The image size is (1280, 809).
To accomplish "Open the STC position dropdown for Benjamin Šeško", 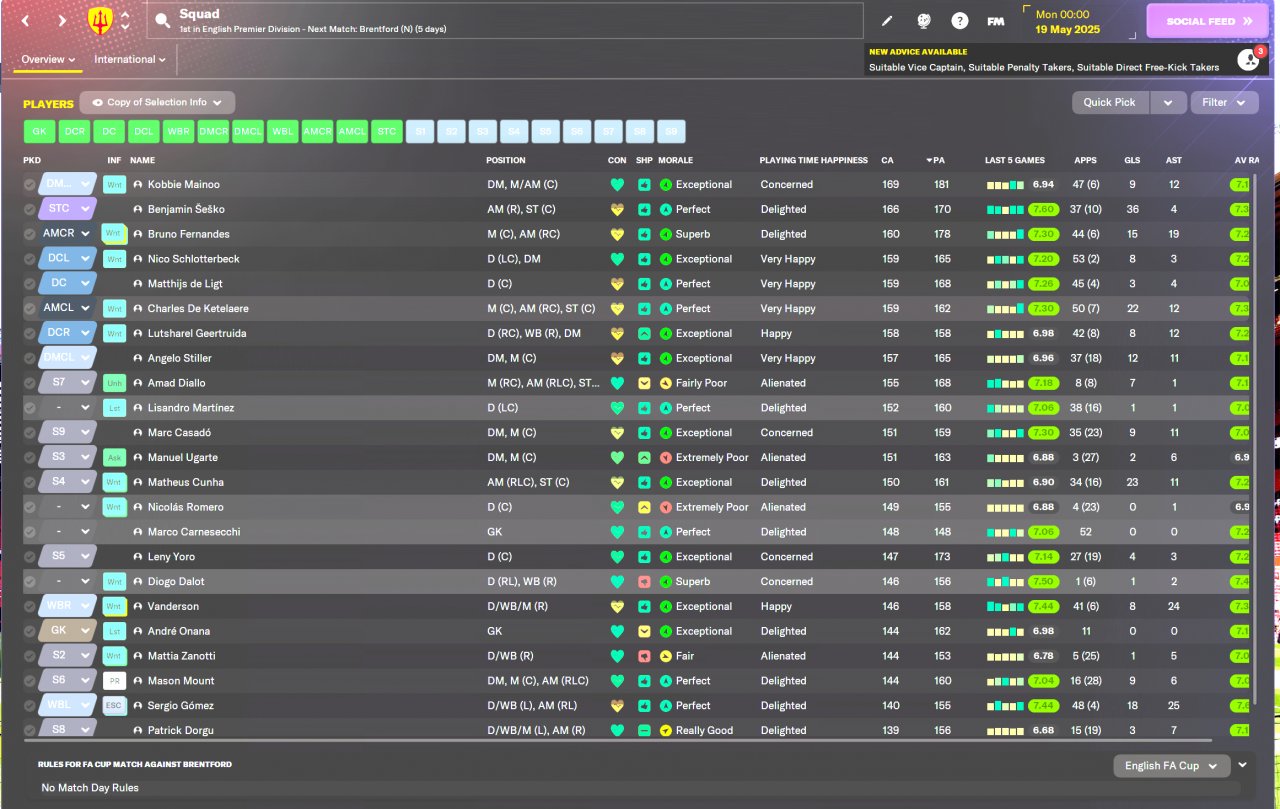I will 67,209.
